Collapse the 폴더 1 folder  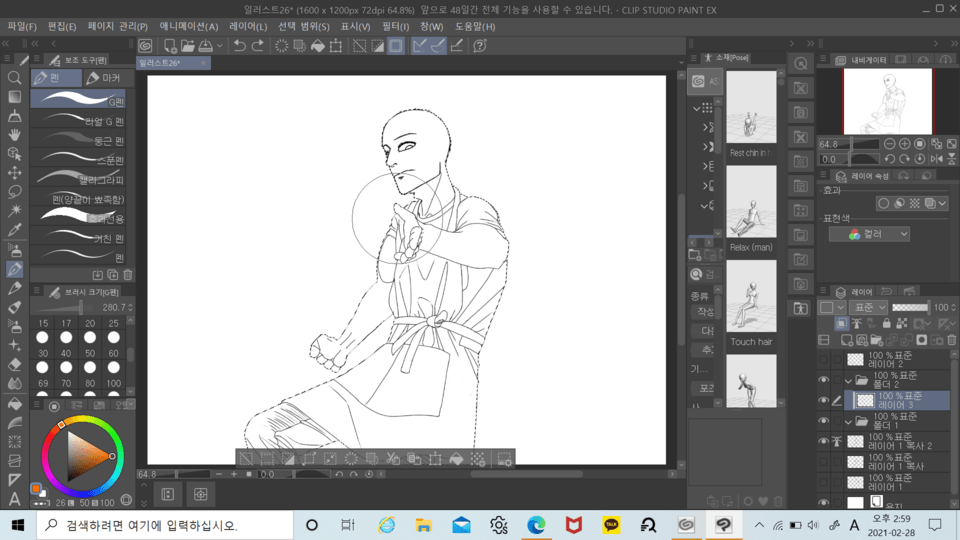point(849,422)
